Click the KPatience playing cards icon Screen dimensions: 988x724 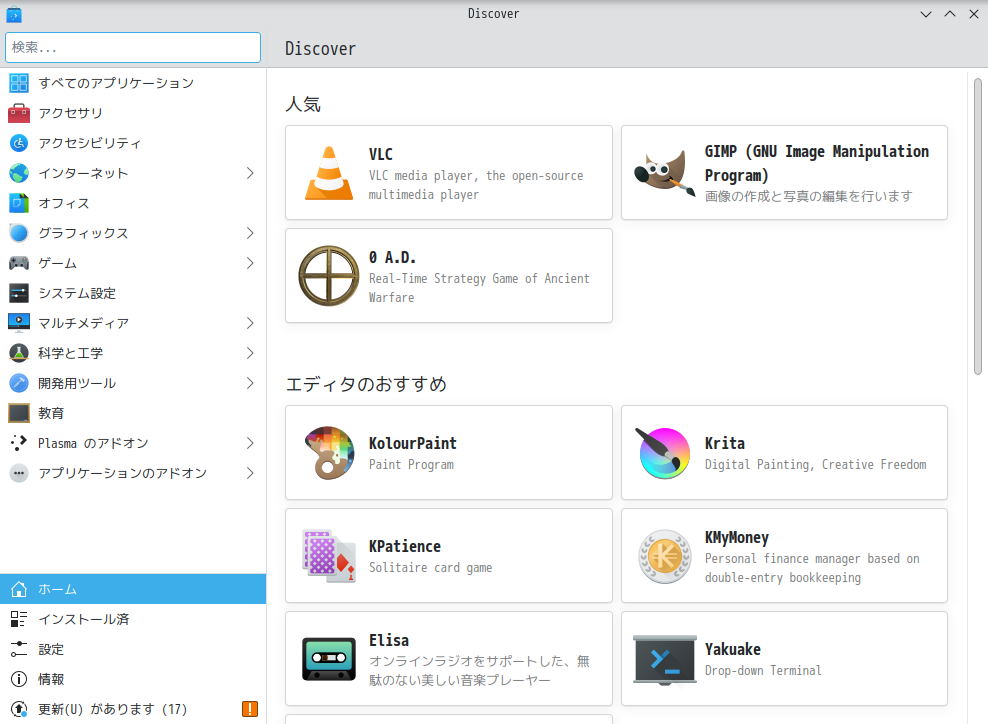pos(329,556)
